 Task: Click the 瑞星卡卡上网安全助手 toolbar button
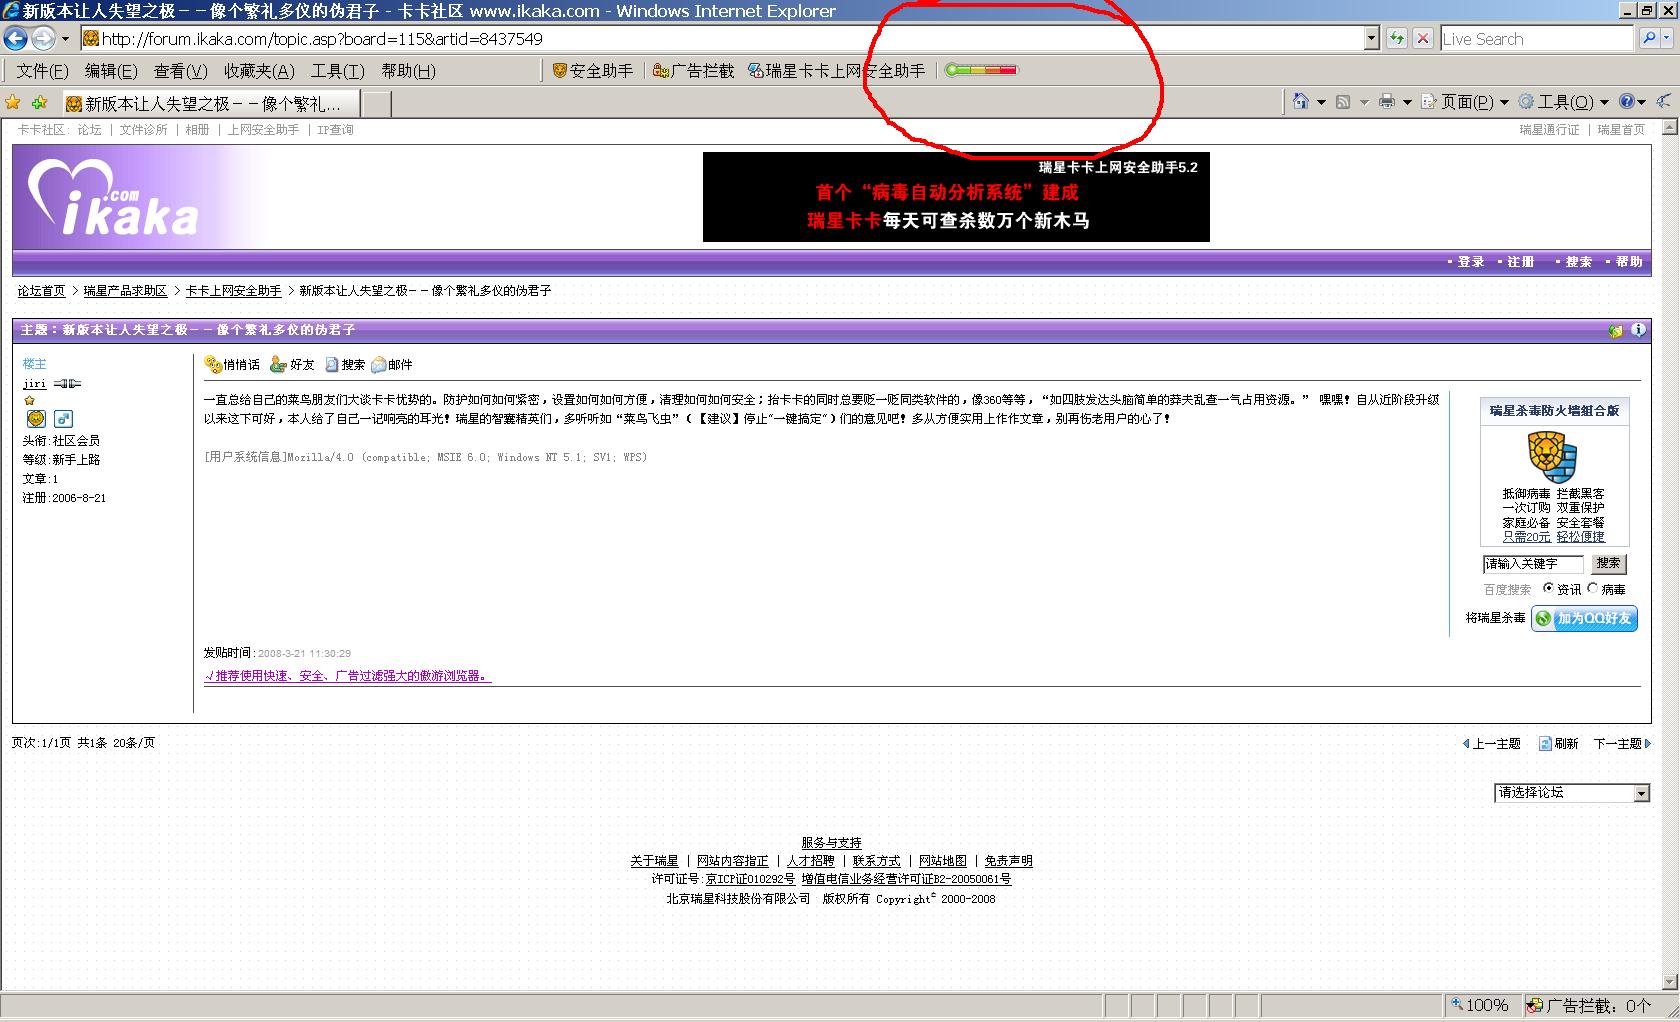837,70
